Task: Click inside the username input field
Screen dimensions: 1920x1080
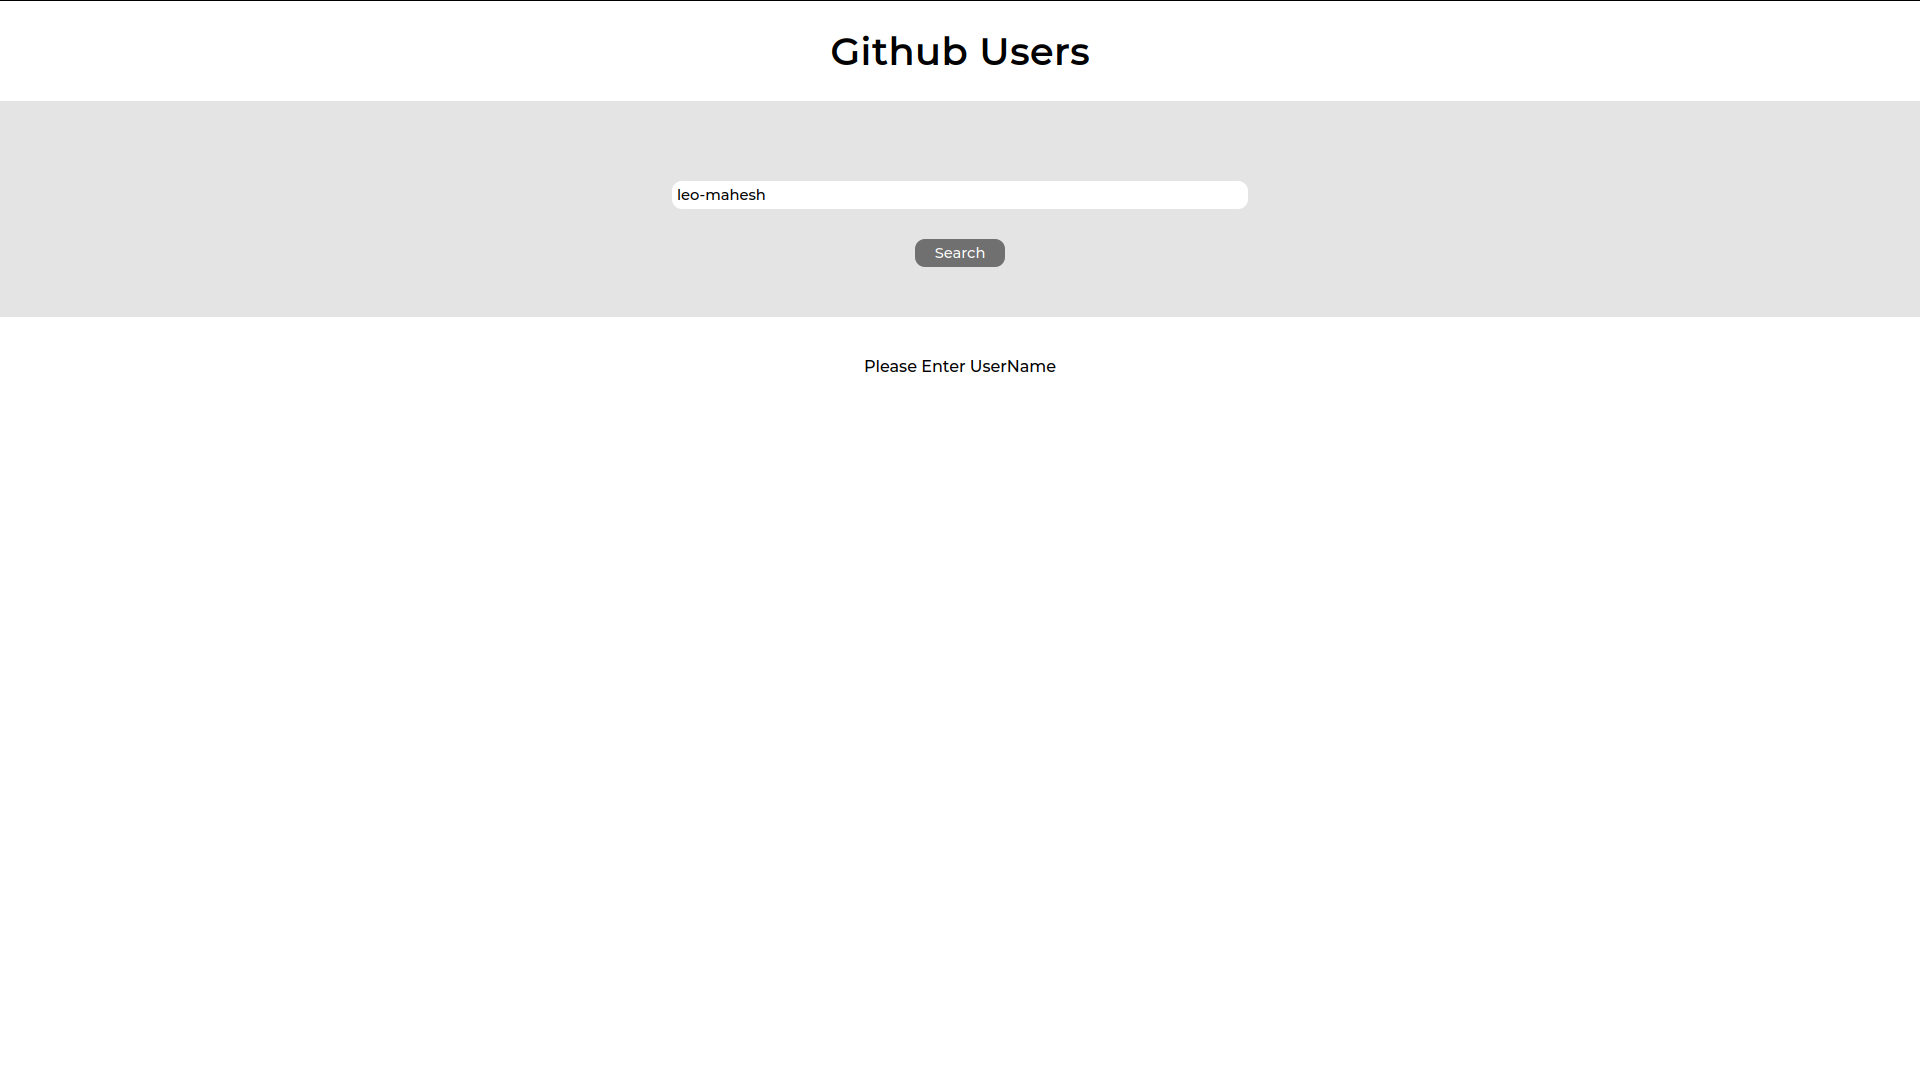Action: (959, 194)
